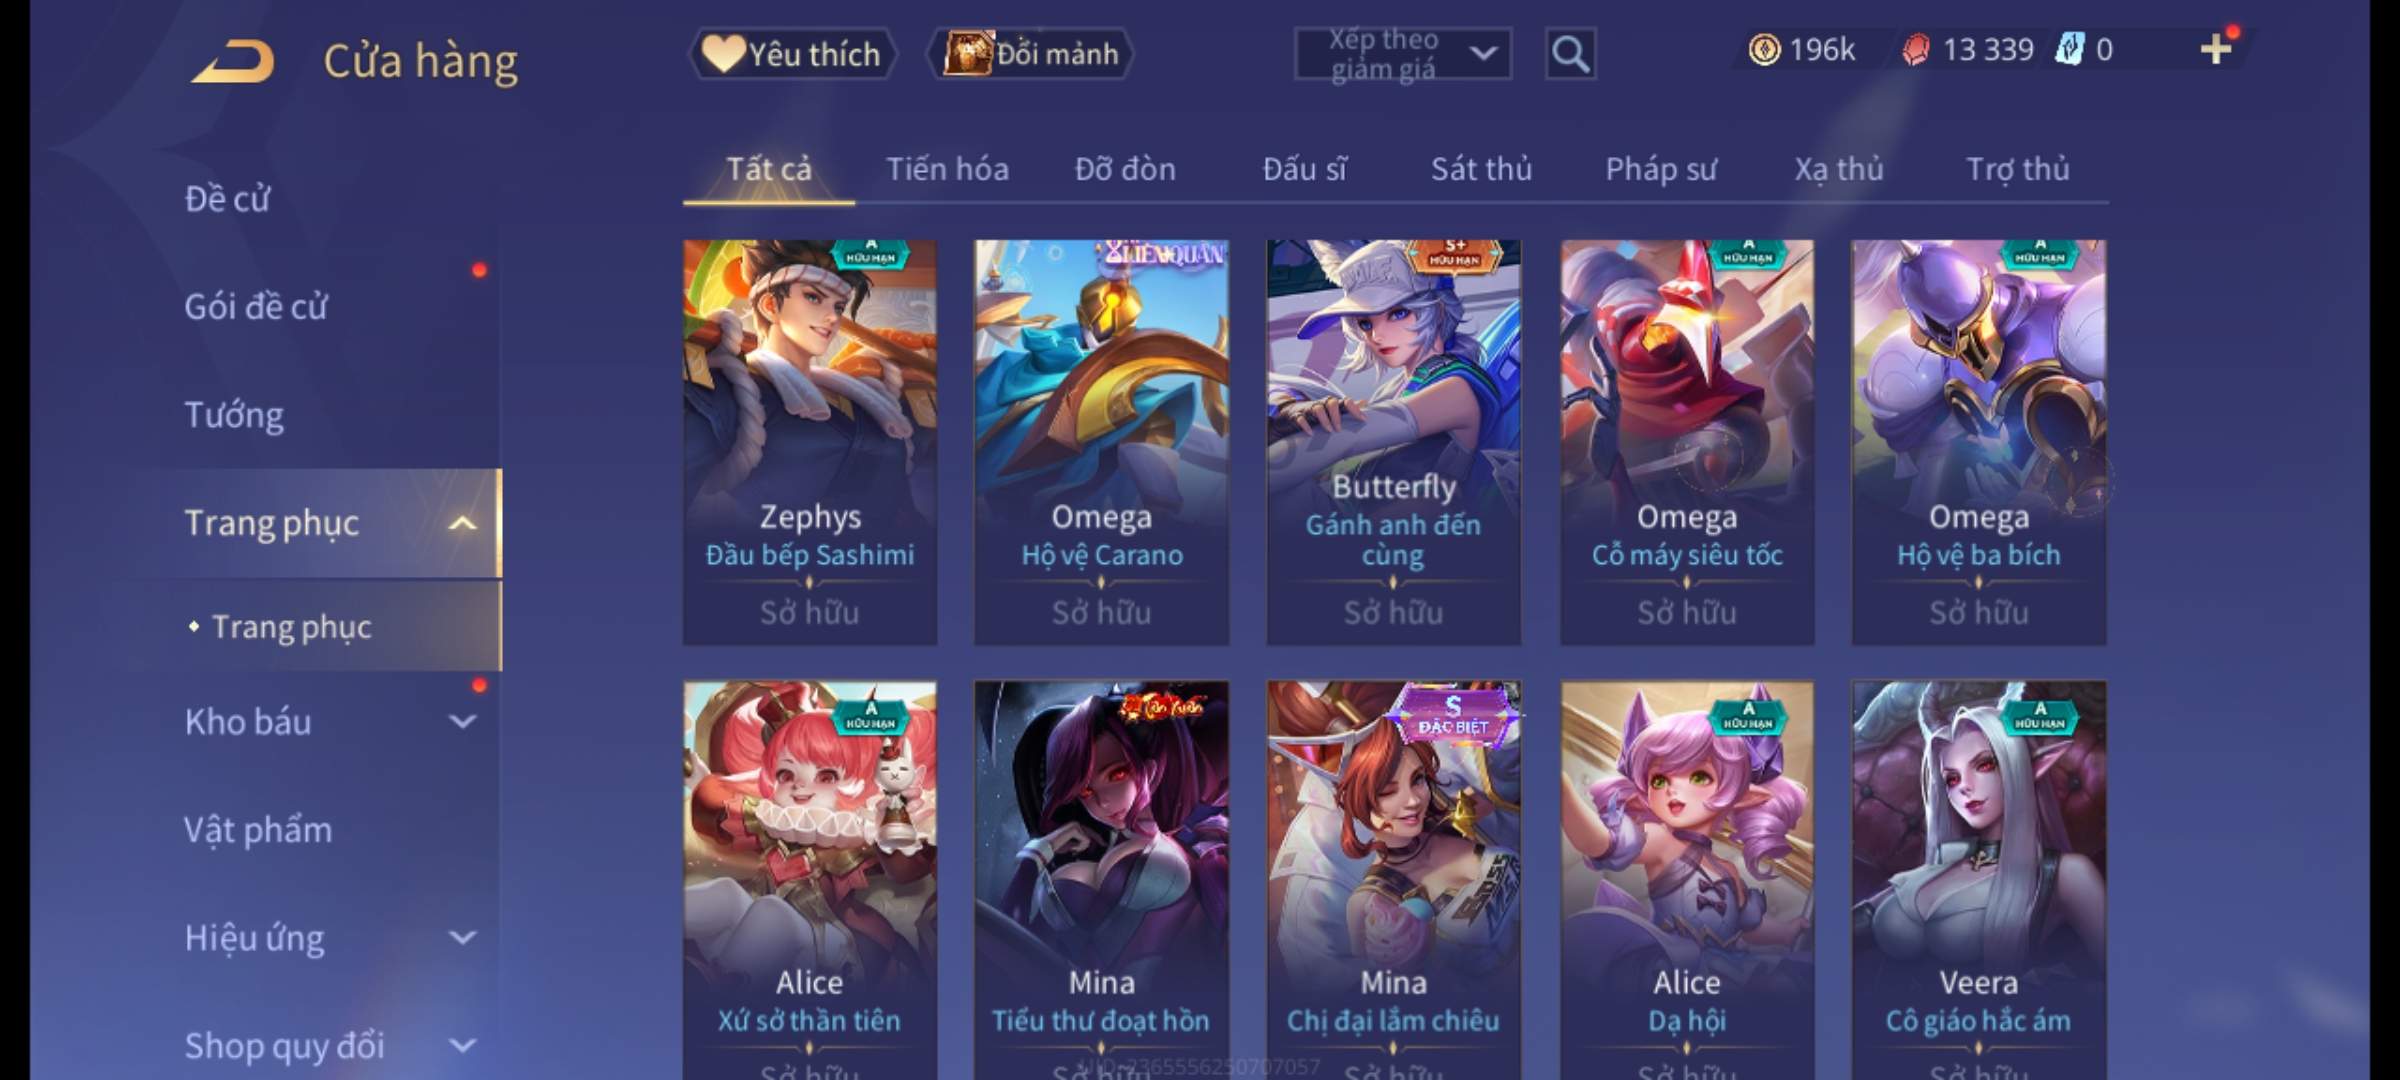Open the Xếp theo giảm giá dropdown
2400x1080 pixels.
(x=1403, y=54)
